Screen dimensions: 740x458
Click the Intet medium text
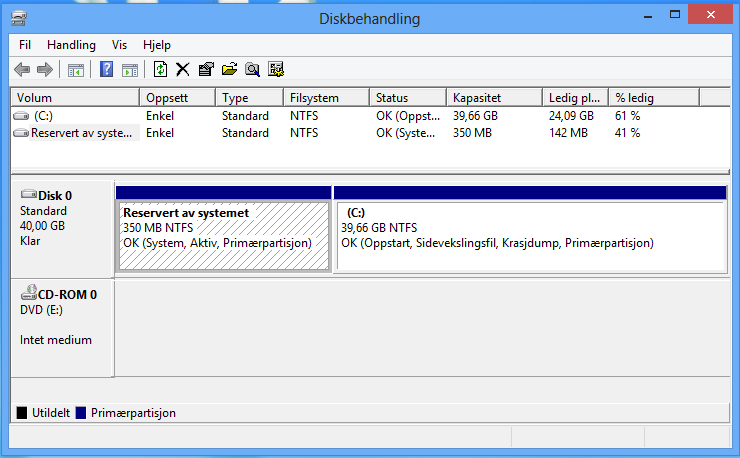tap(56, 340)
